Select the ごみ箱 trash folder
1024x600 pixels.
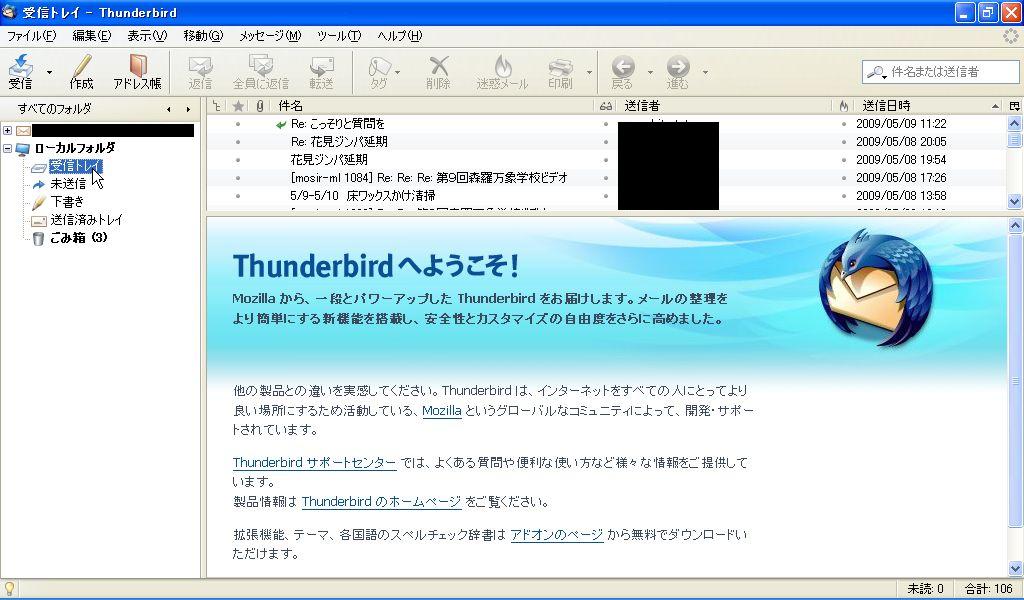coord(78,238)
